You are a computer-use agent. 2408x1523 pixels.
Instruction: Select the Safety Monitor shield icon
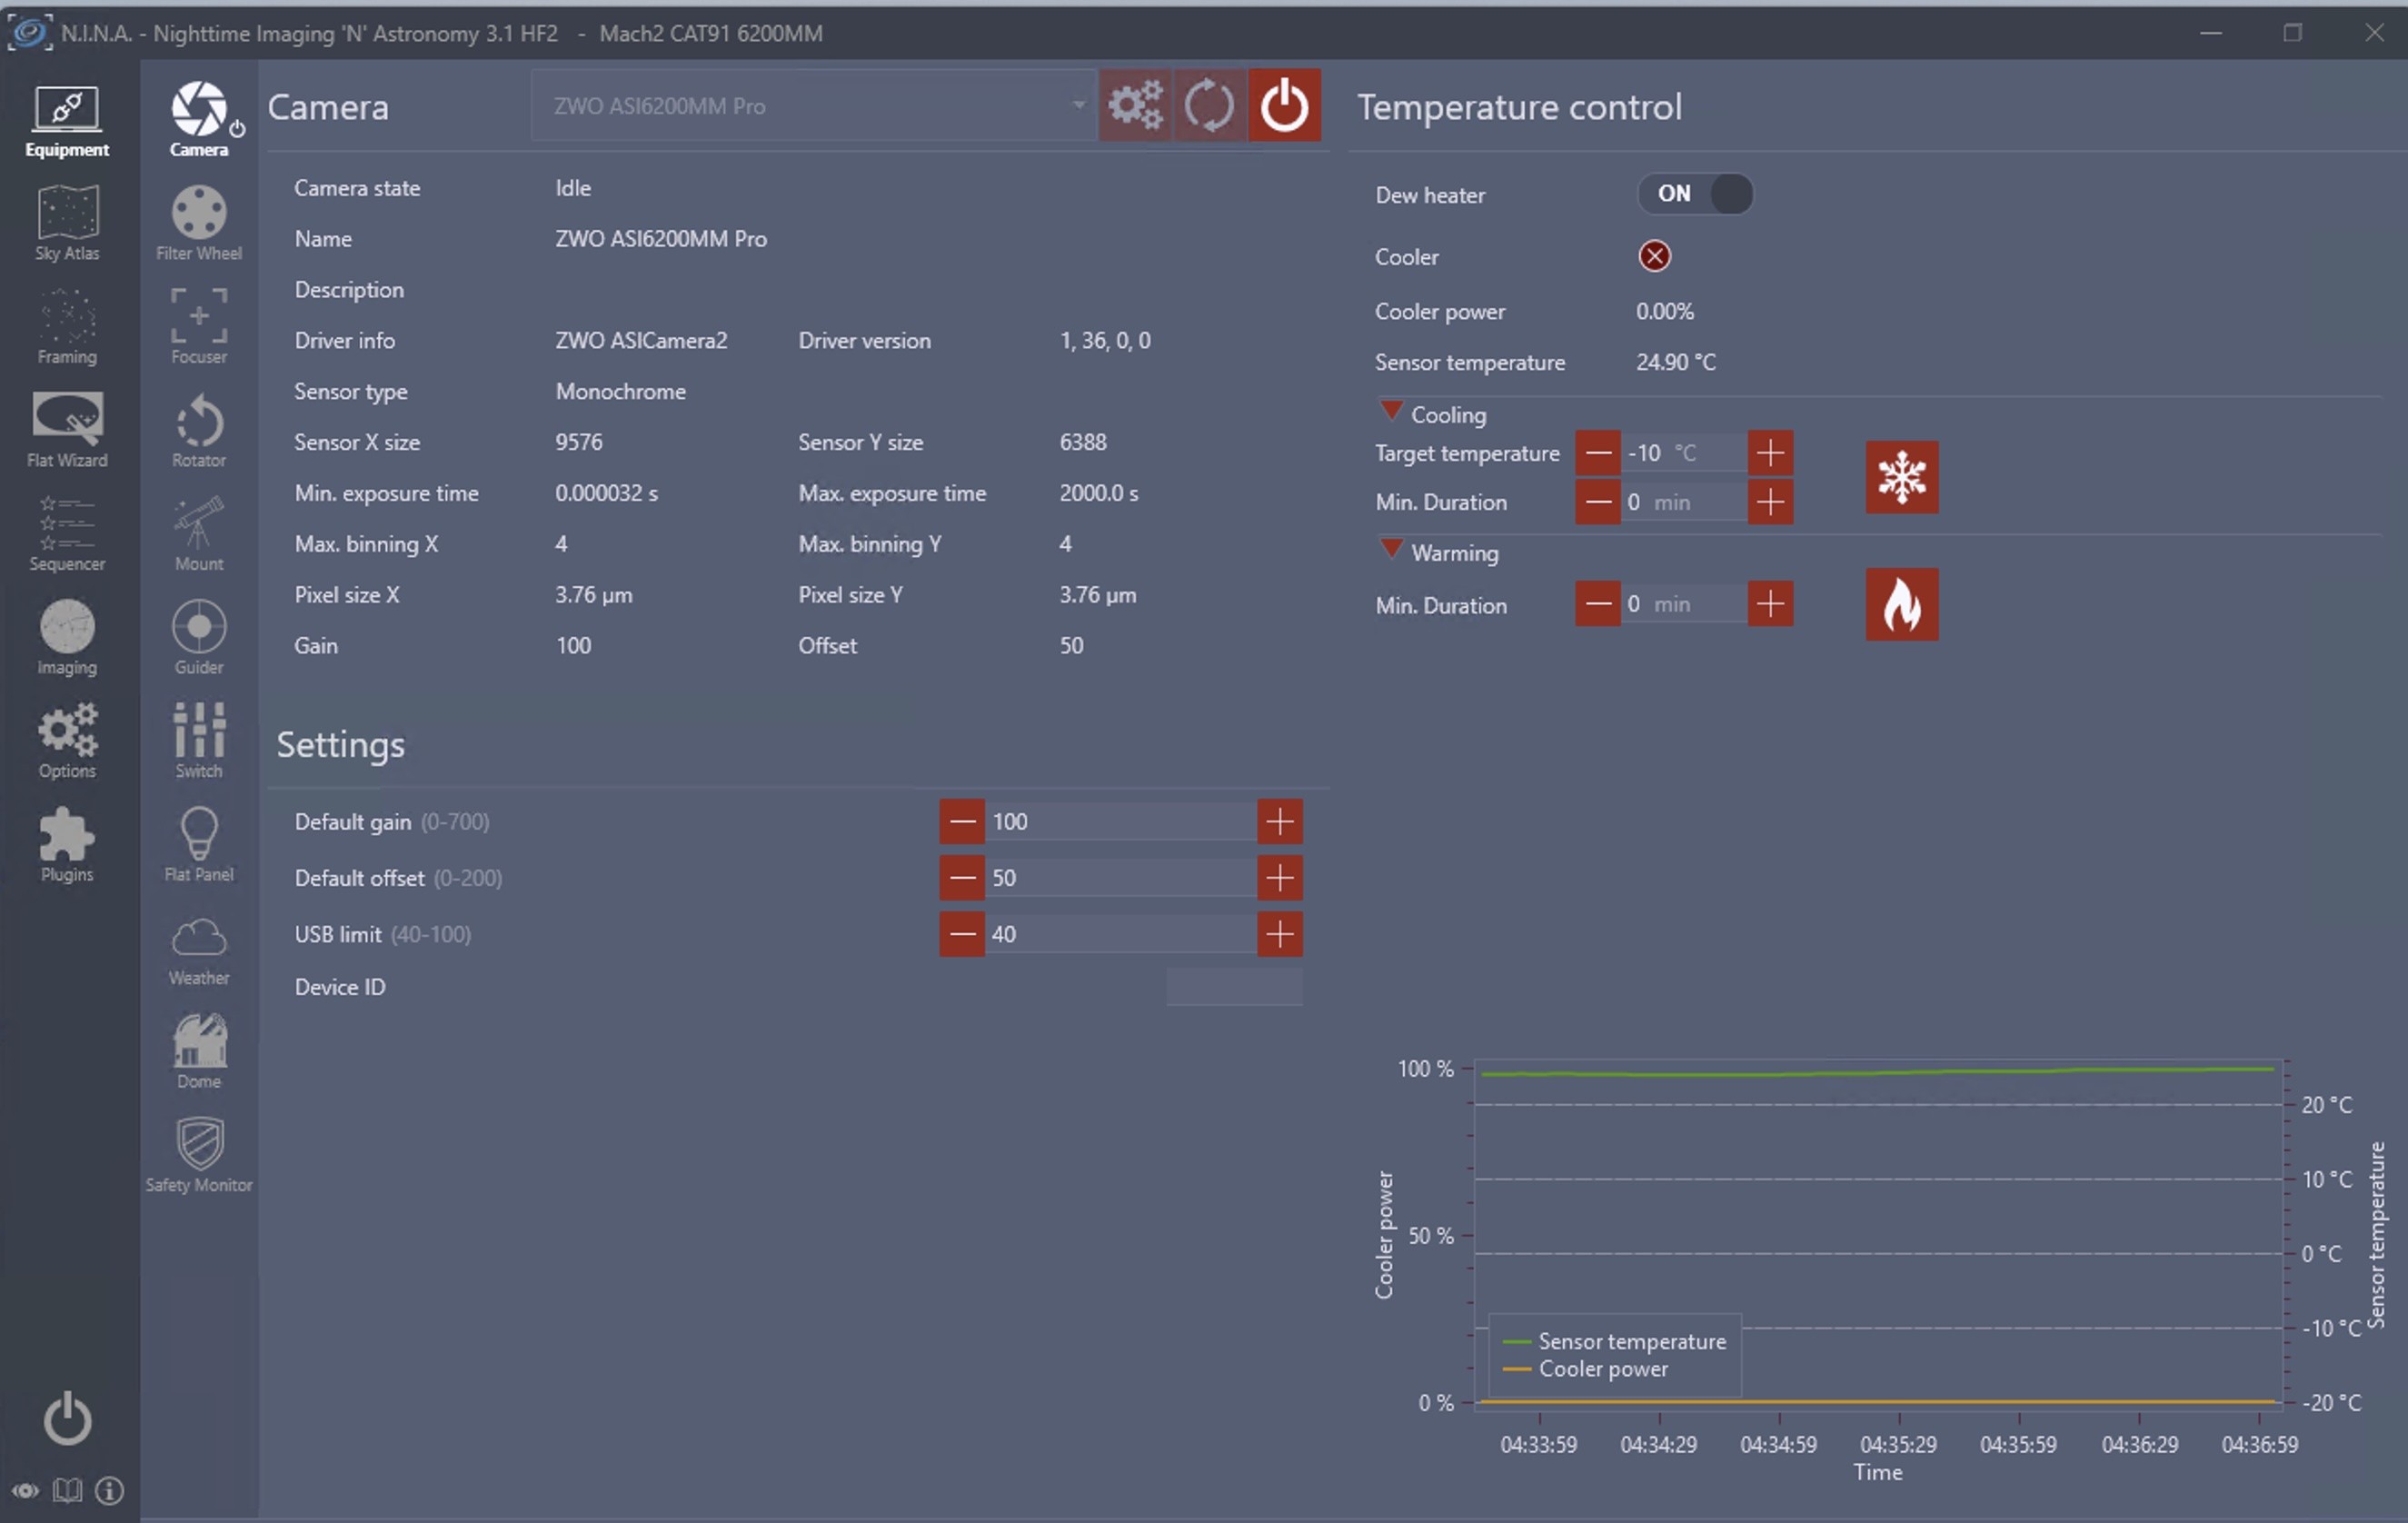(x=199, y=1156)
